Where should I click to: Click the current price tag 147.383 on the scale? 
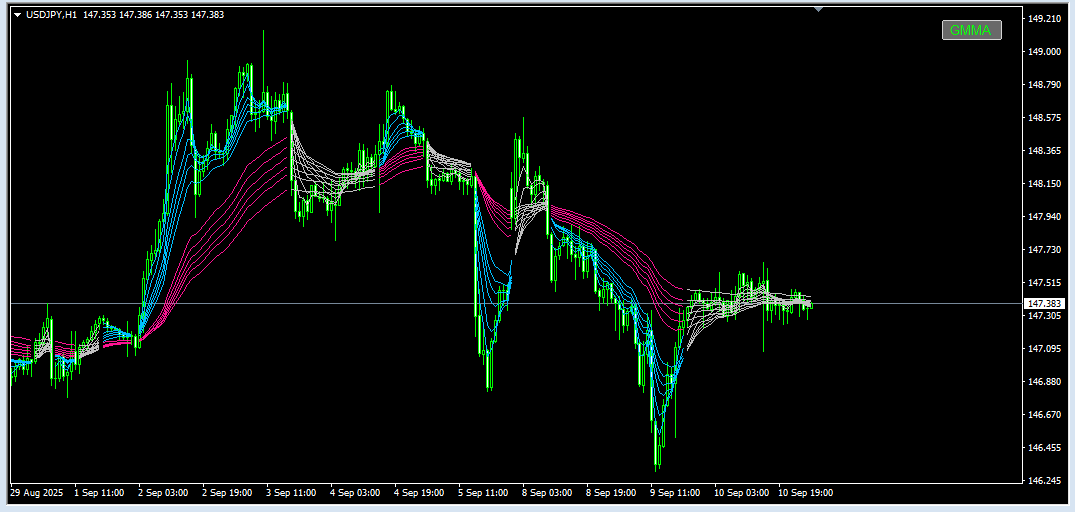pyautogui.click(x=1043, y=303)
